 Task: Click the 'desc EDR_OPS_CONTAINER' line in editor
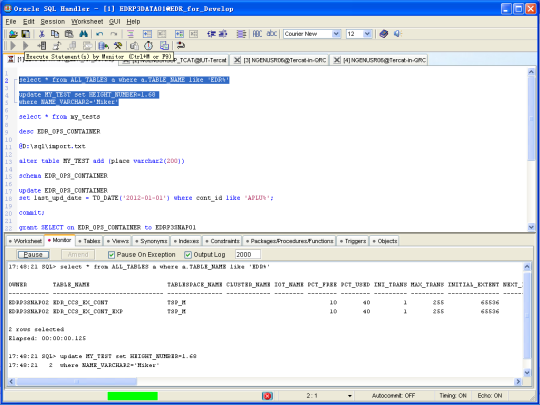(x=60, y=132)
